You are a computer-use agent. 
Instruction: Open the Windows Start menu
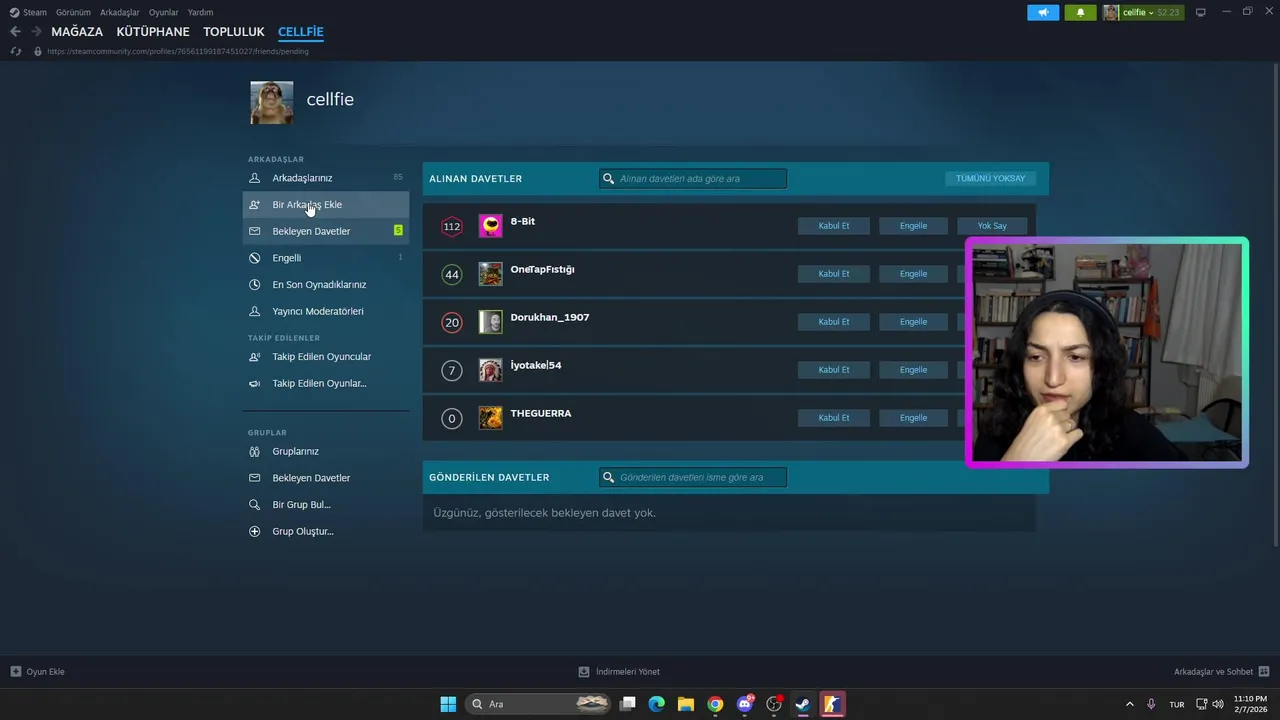(x=448, y=704)
